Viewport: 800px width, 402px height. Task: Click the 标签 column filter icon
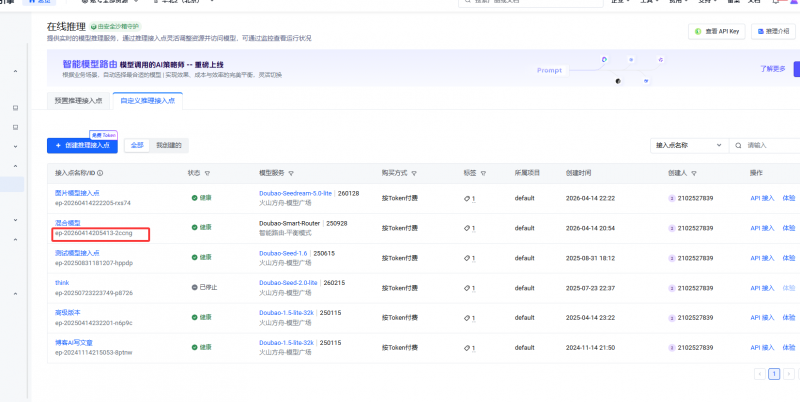point(485,173)
